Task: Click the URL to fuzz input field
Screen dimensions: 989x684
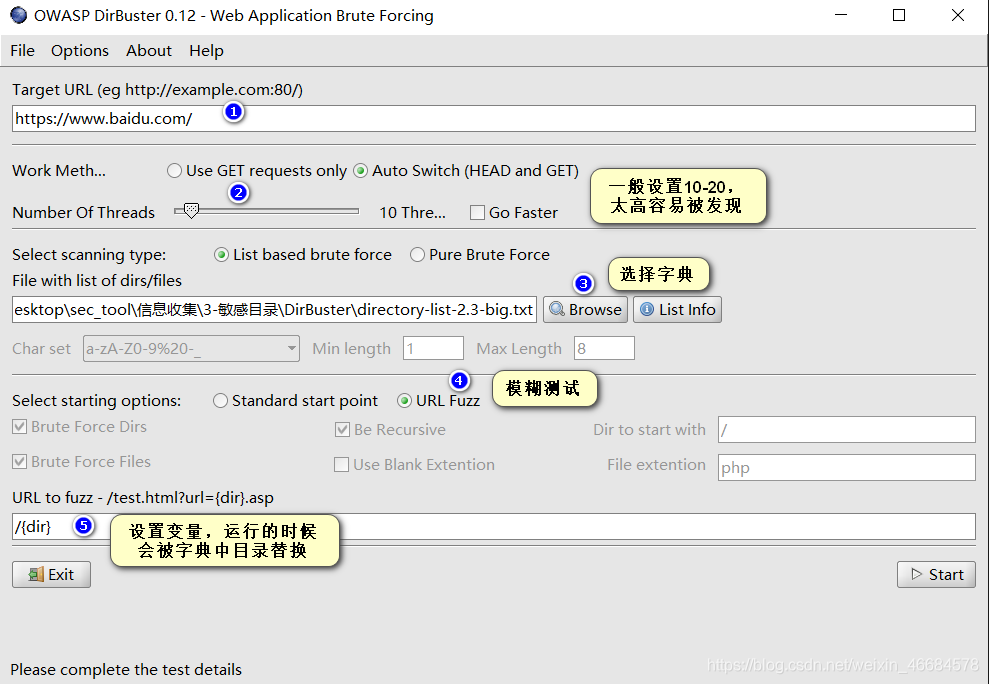Action: (x=494, y=526)
